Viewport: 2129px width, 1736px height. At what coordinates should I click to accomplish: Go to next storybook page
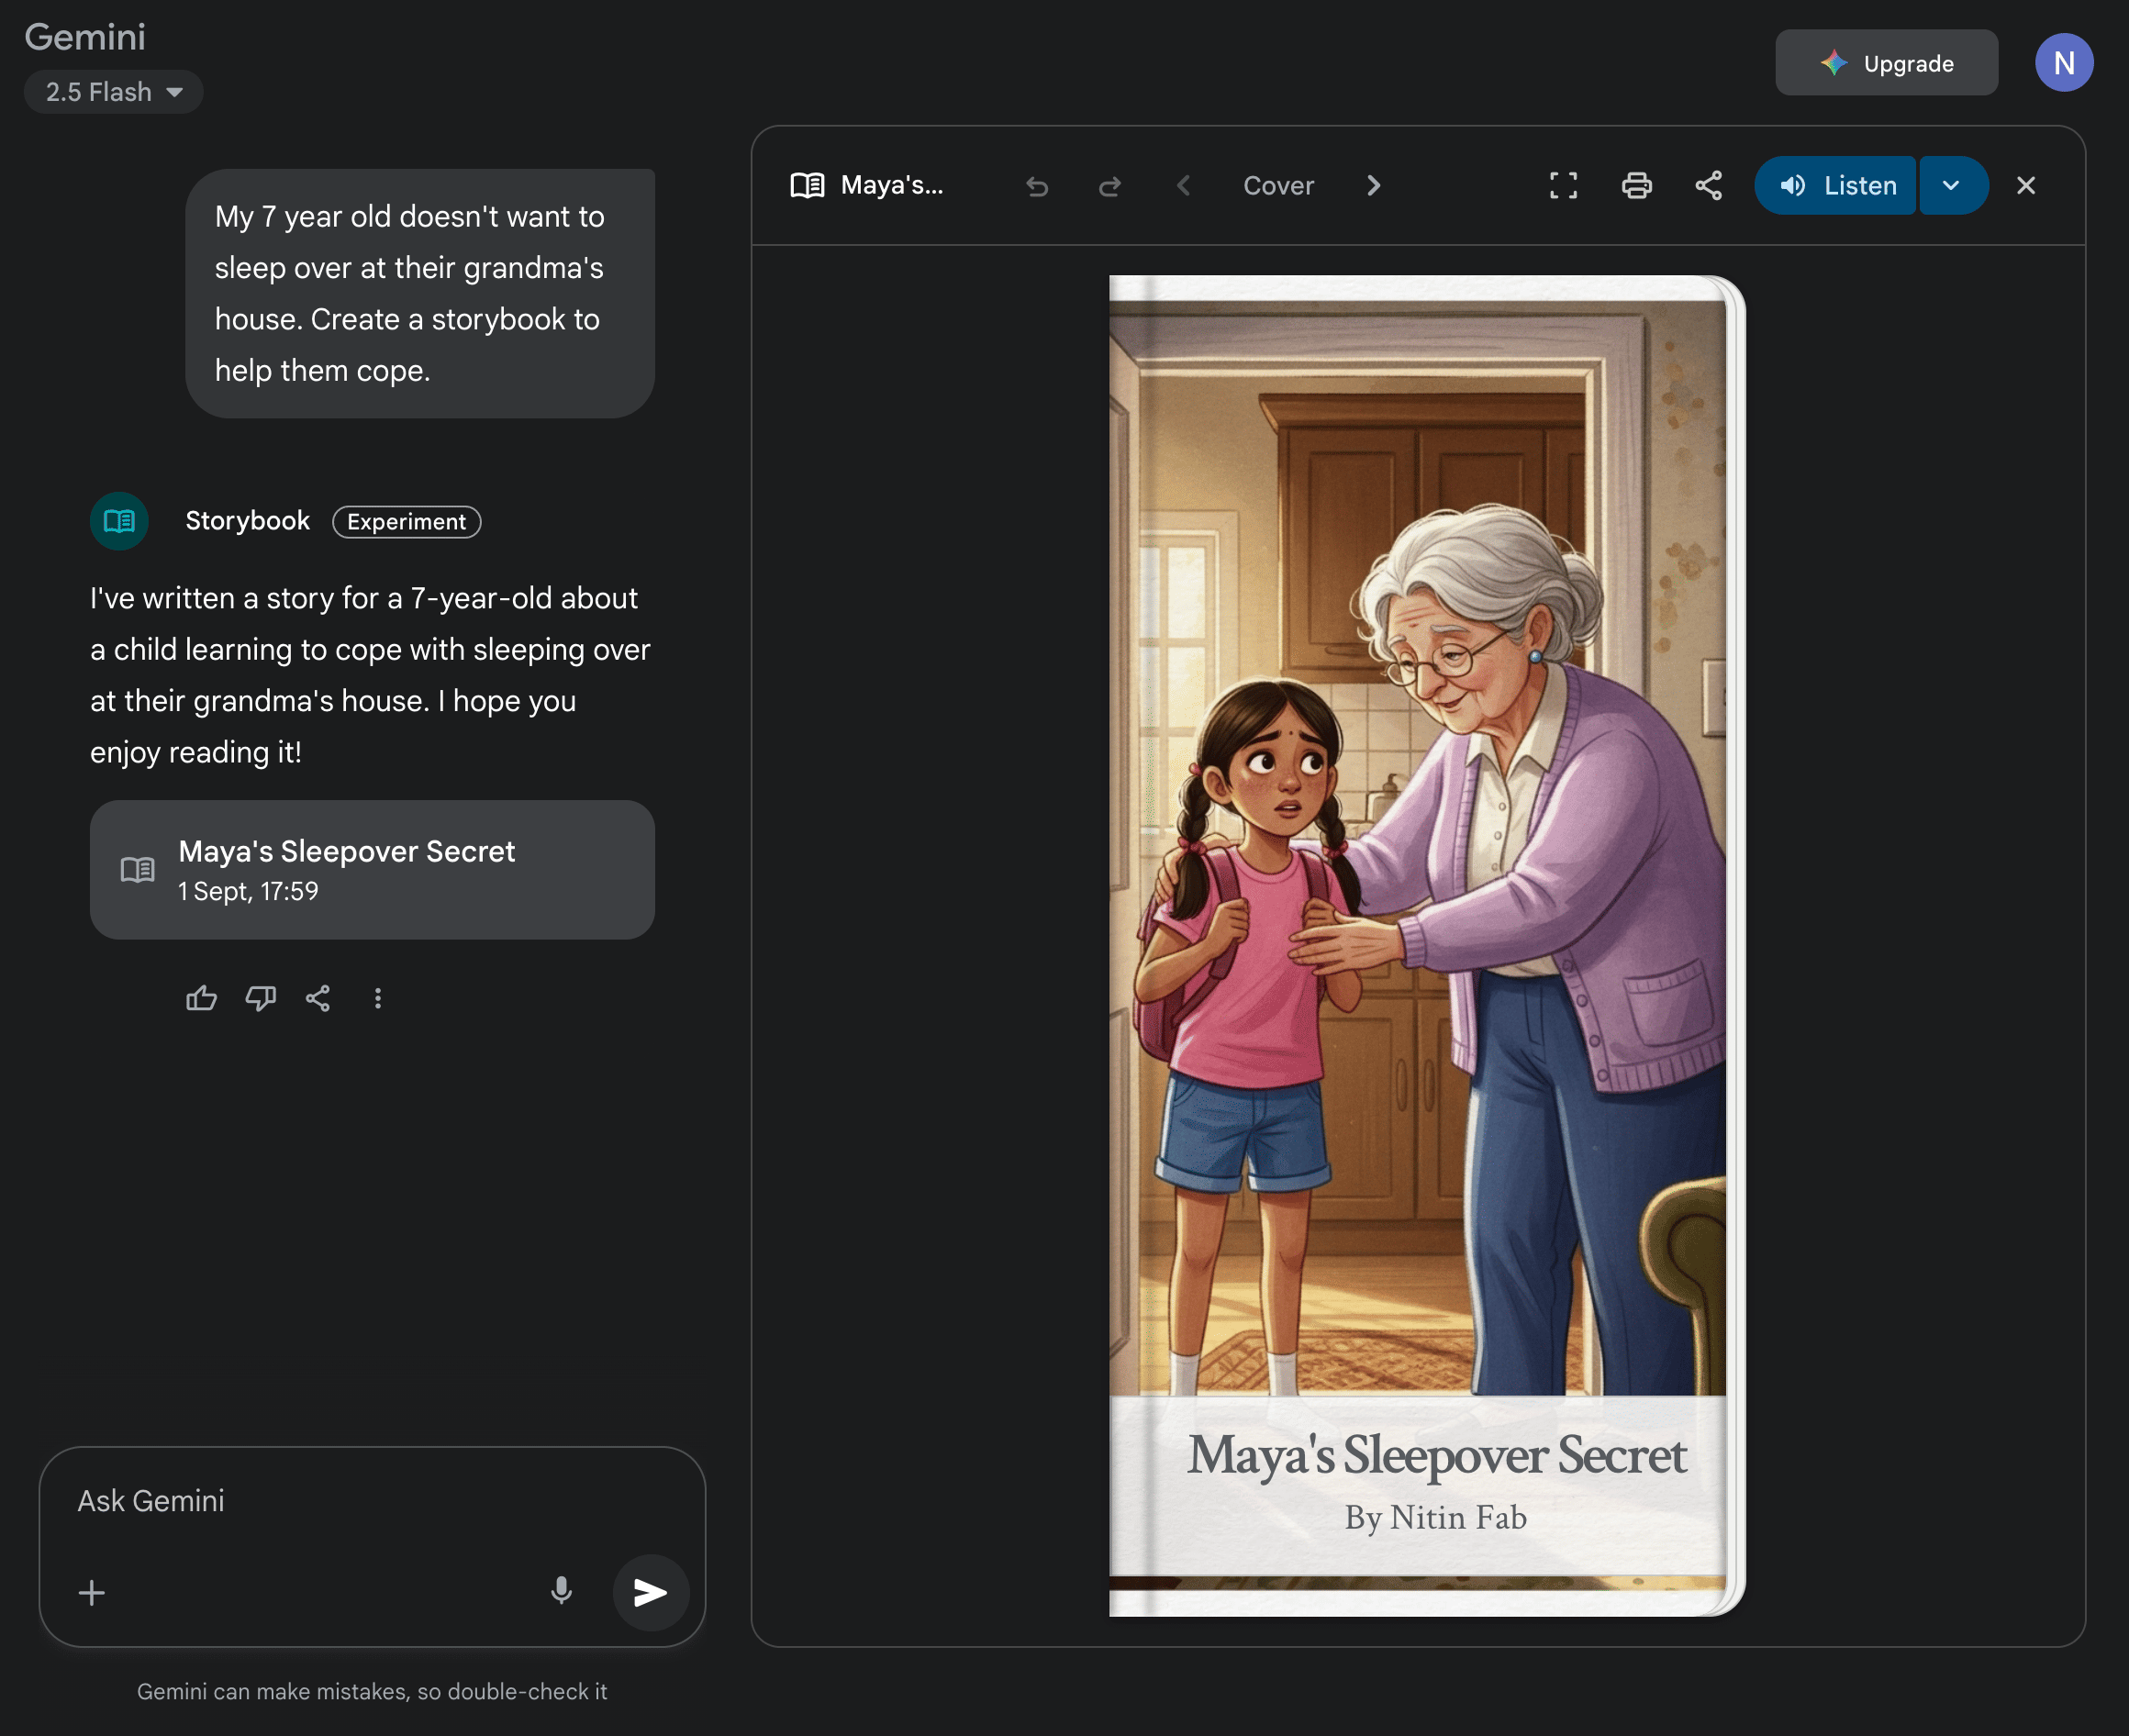pos(1373,186)
